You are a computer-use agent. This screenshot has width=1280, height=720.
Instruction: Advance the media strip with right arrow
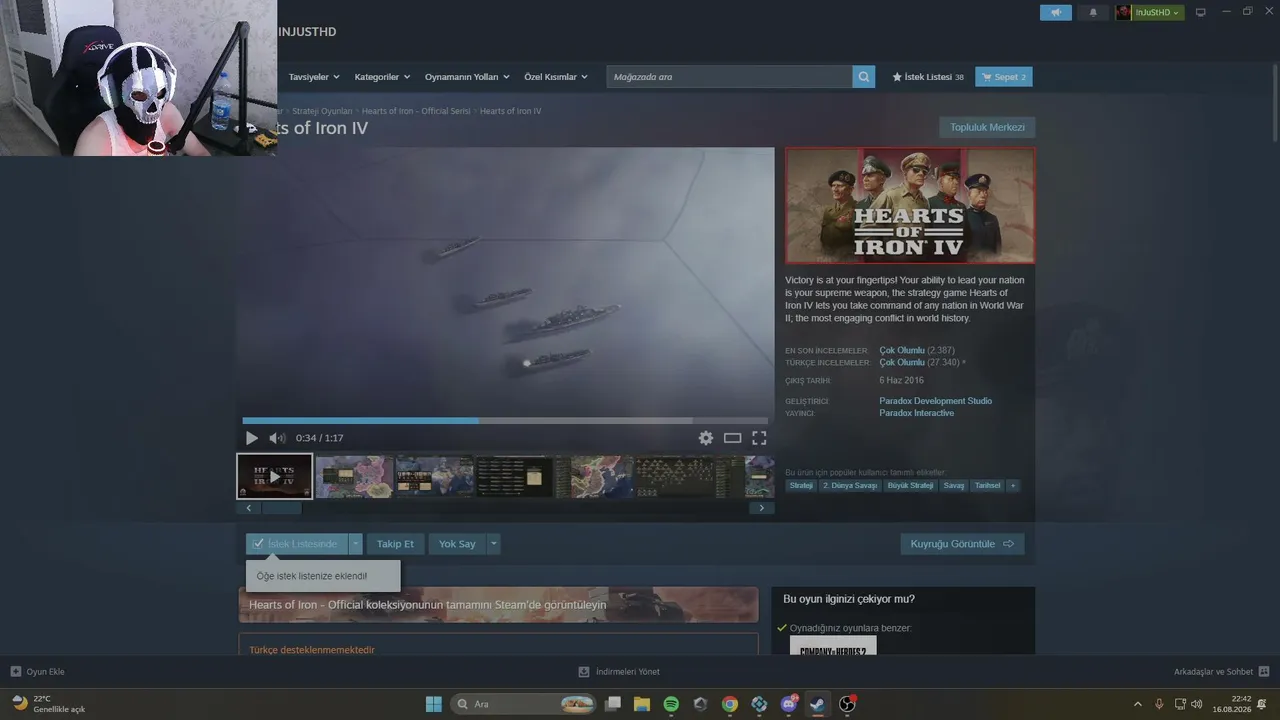click(x=761, y=508)
